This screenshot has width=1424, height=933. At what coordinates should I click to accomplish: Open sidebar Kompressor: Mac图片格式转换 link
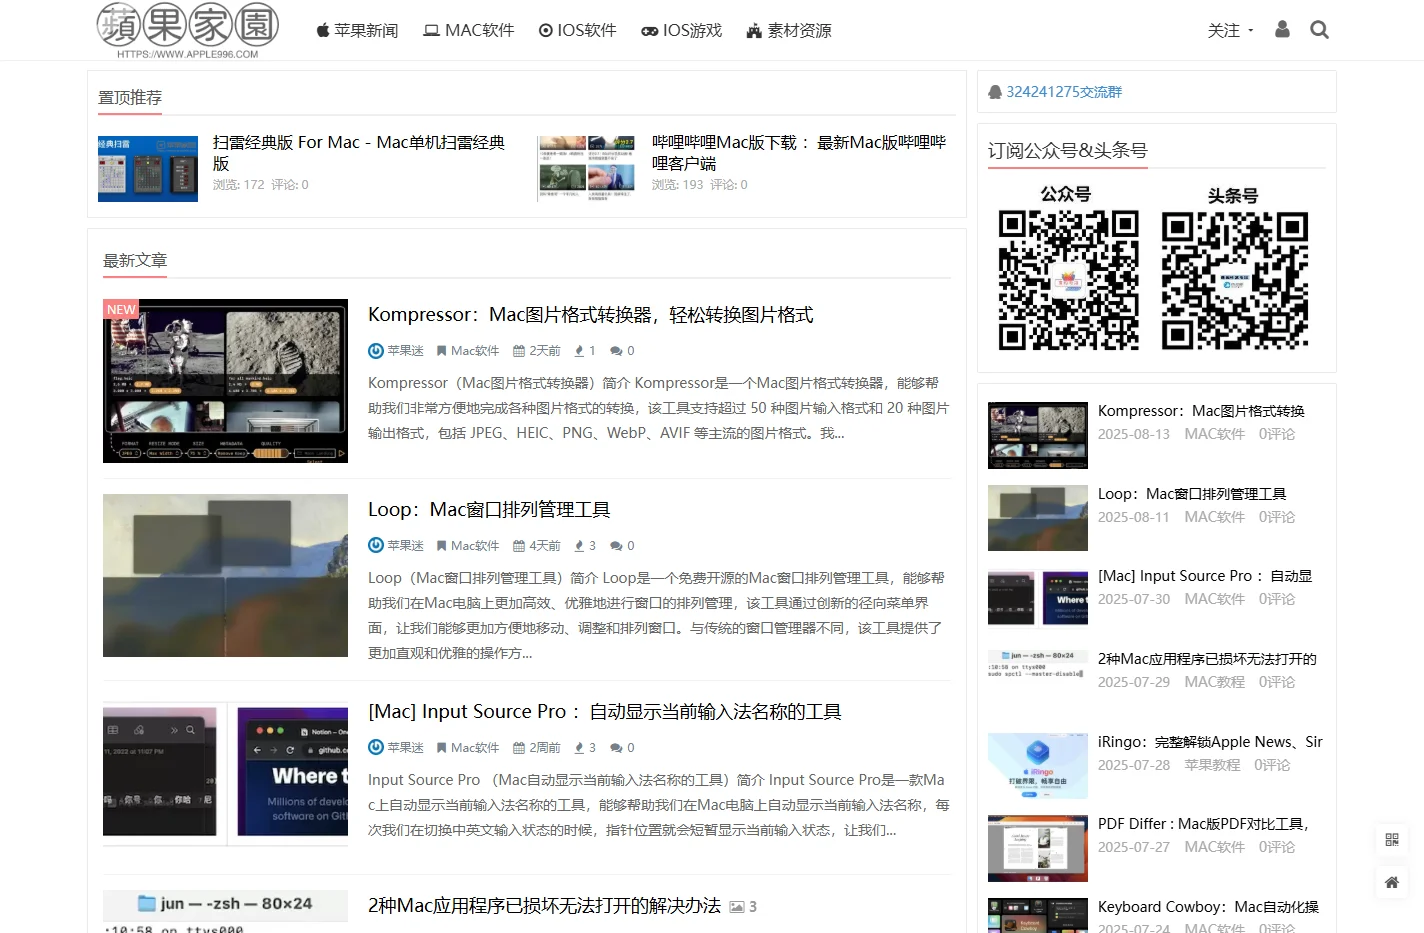(1201, 411)
